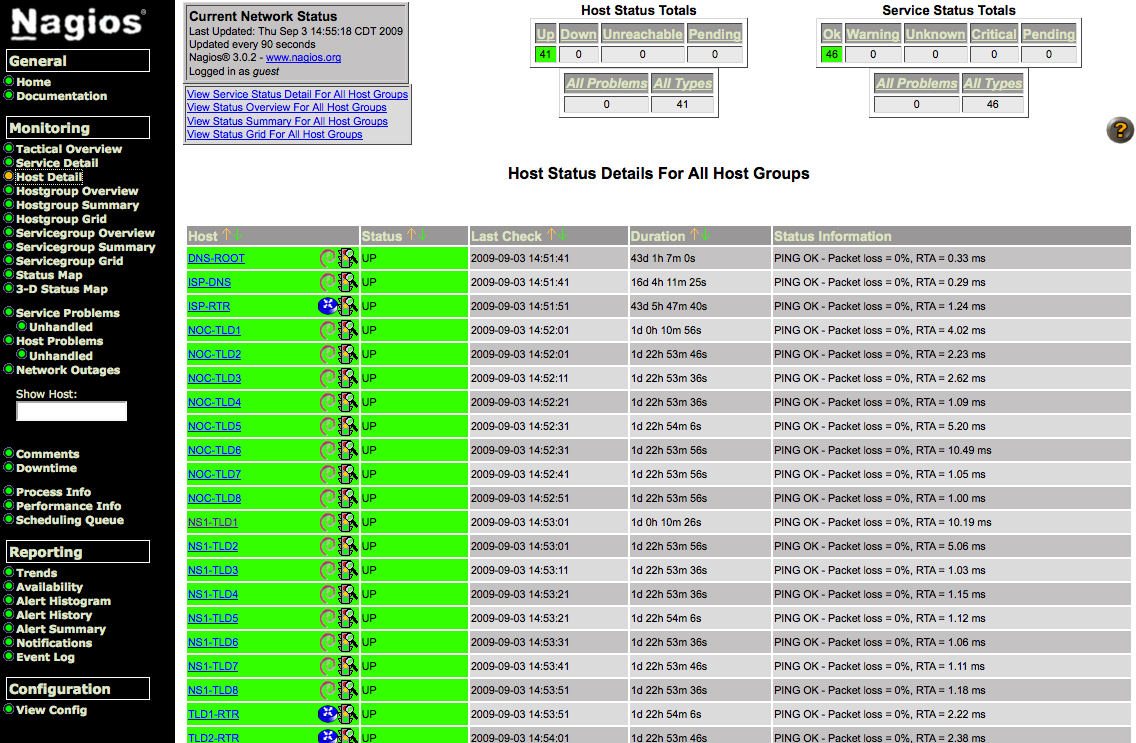Open service status icon for NS1-TLD8

tap(348, 690)
